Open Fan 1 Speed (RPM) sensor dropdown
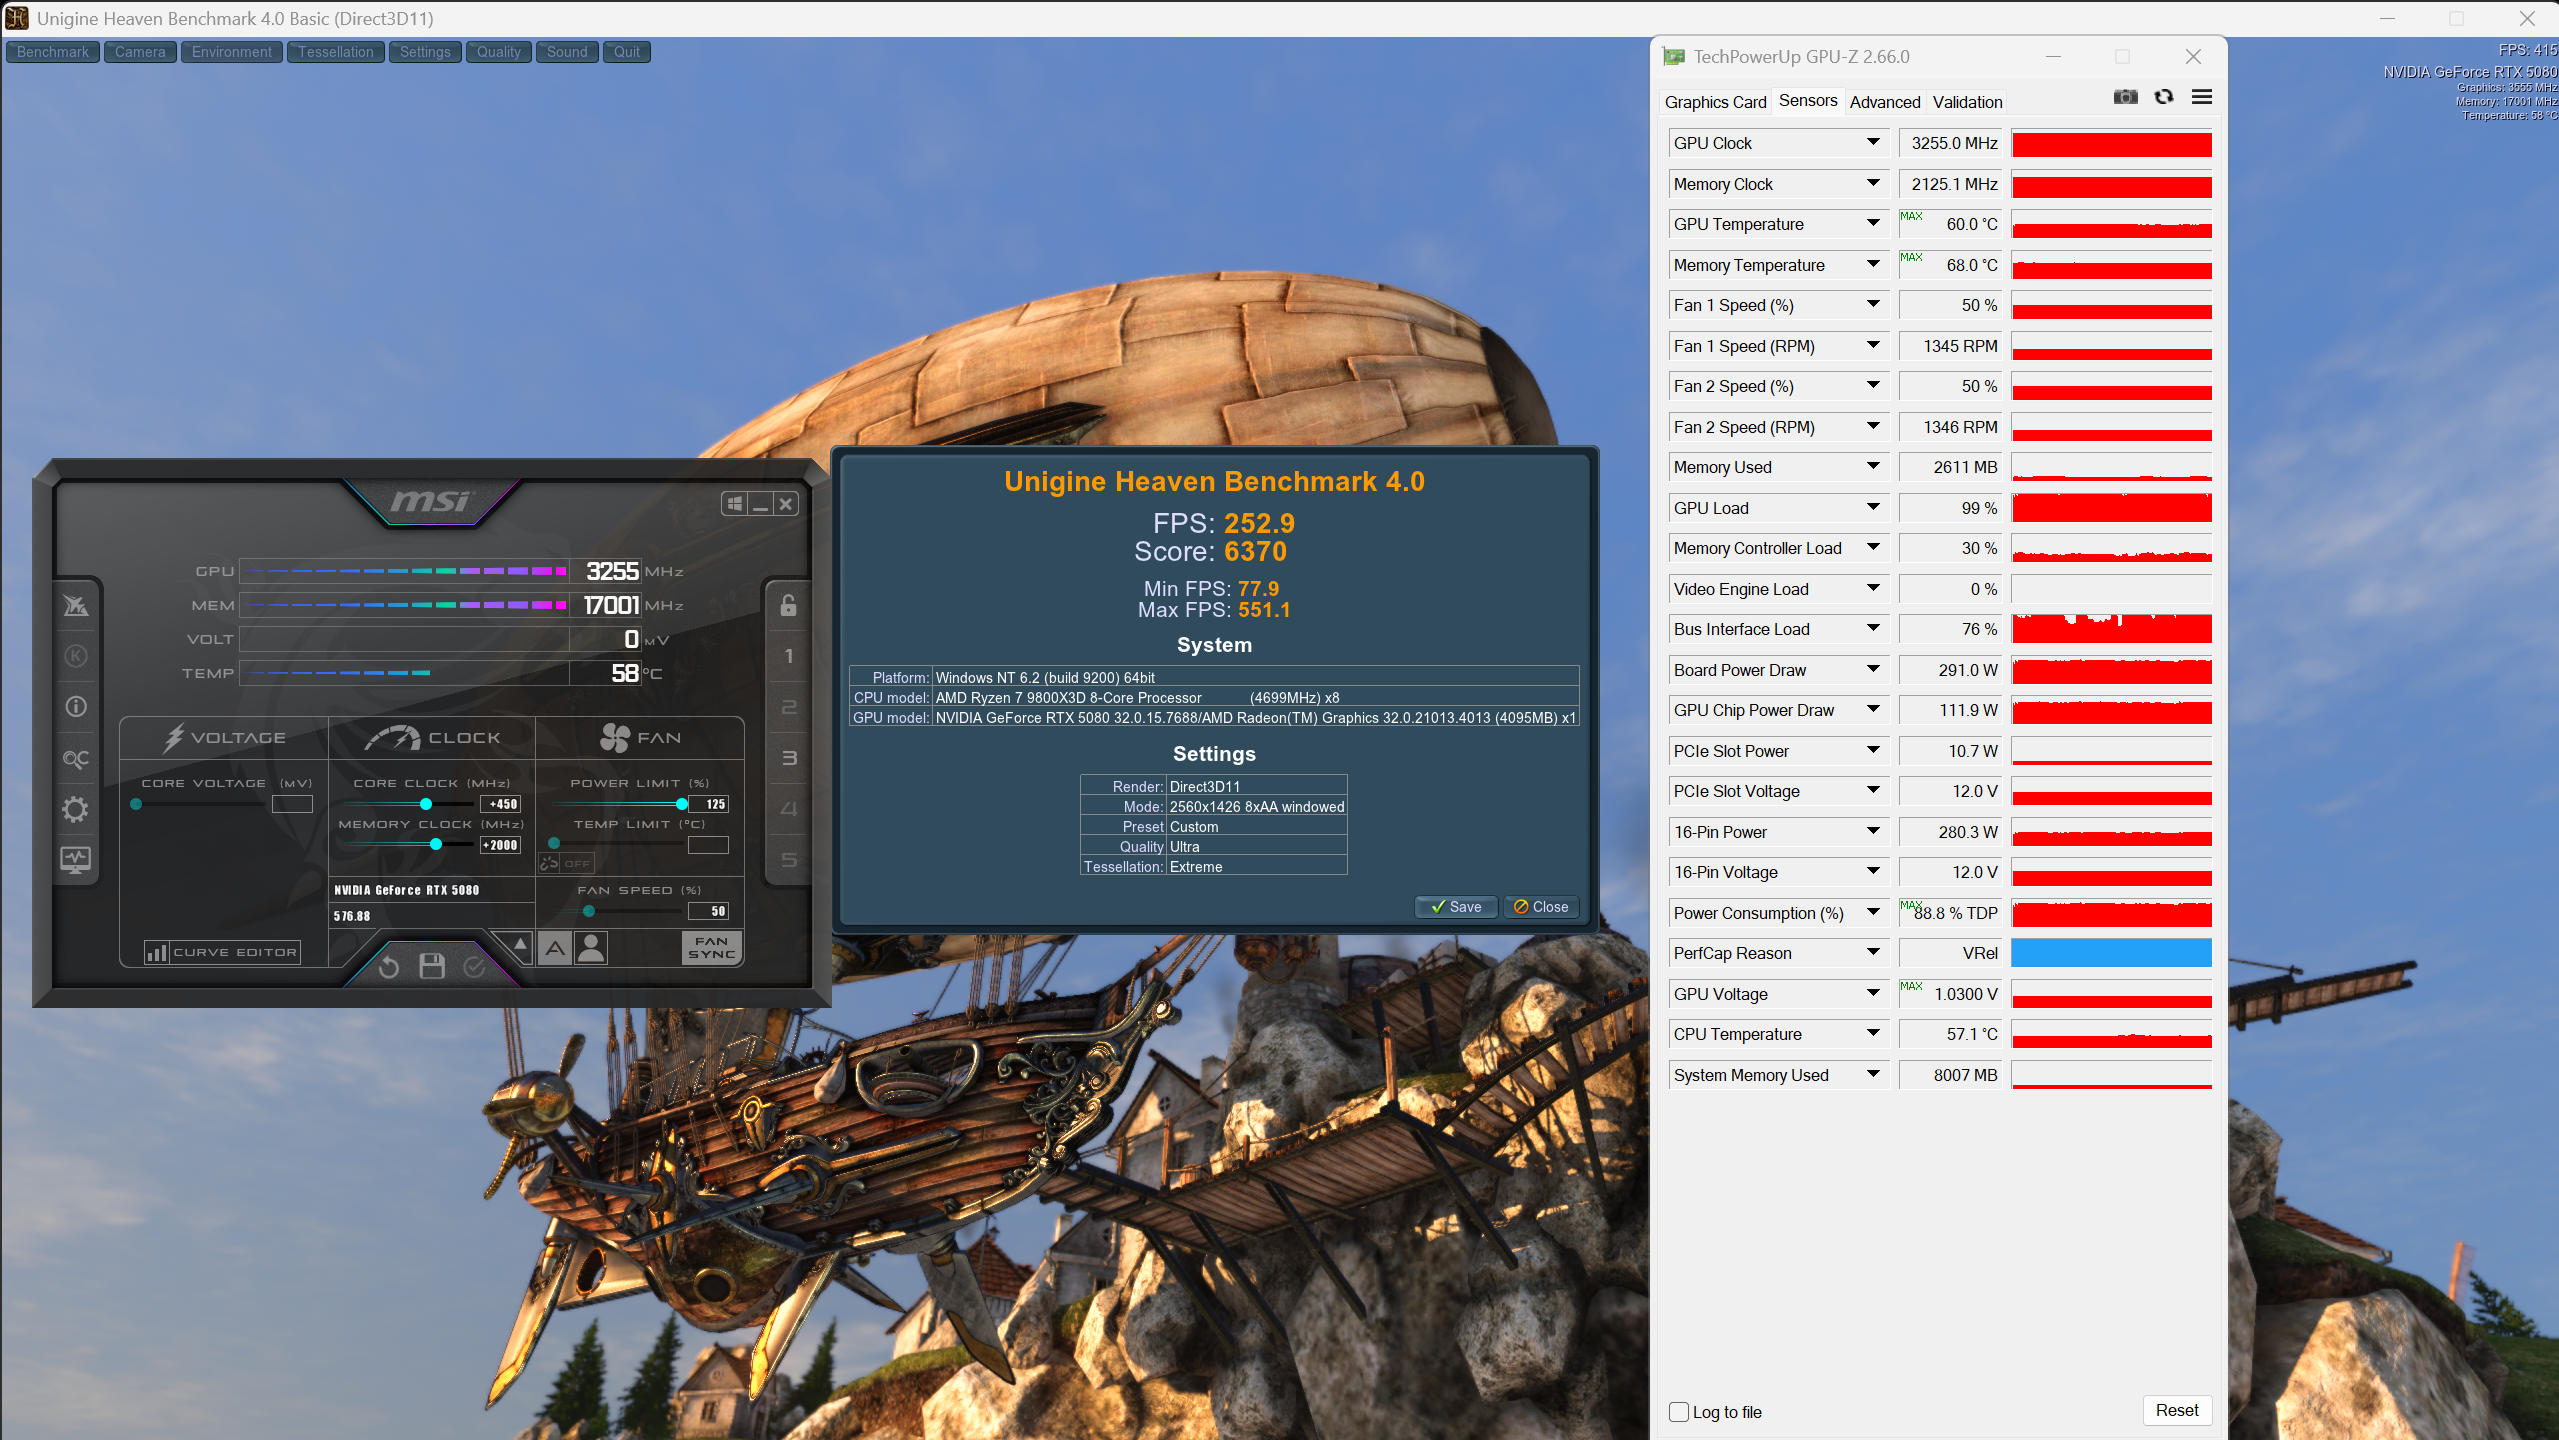 click(x=1873, y=346)
